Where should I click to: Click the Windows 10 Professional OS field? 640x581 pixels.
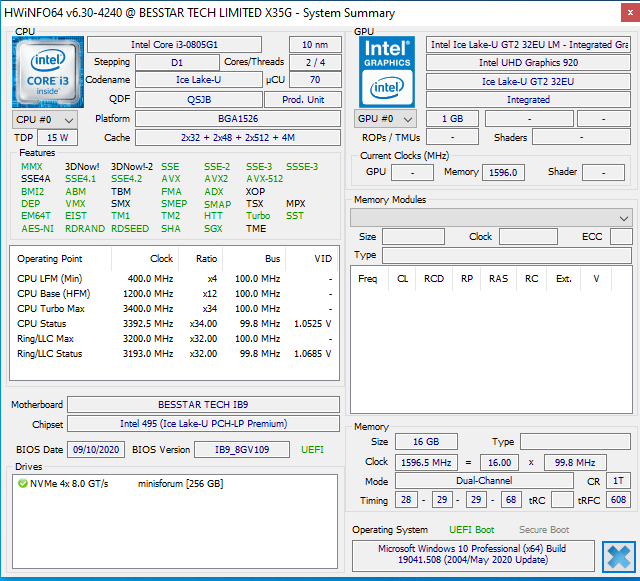tap(473, 554)
